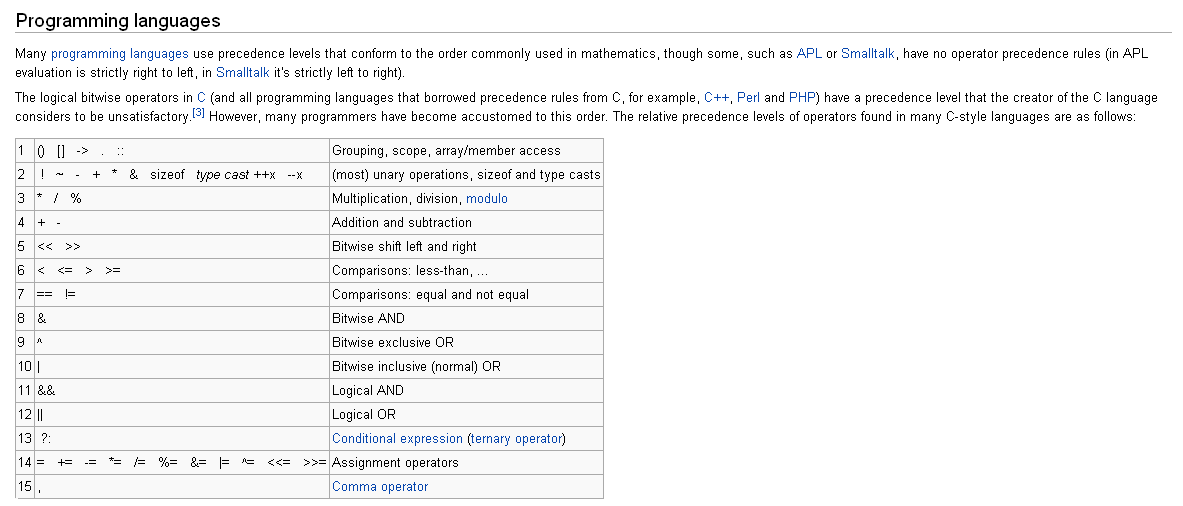Open the "Comma operator" link
The height and width of the screenshot is (506, 1183).
[379, 487]
